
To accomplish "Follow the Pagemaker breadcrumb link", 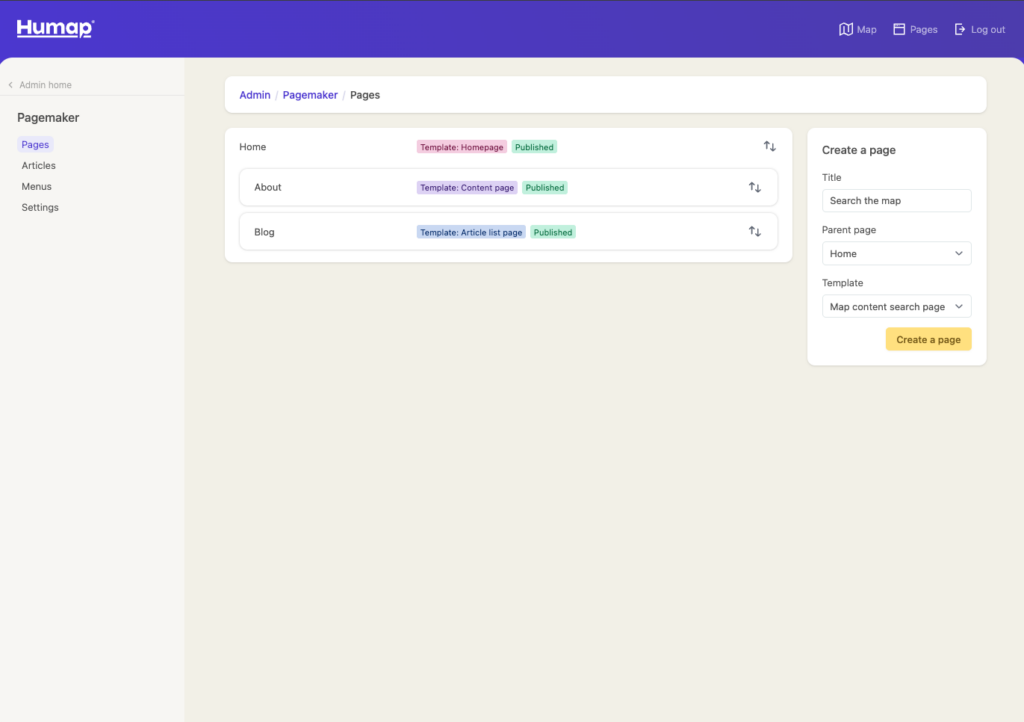I will coord(310,95).
